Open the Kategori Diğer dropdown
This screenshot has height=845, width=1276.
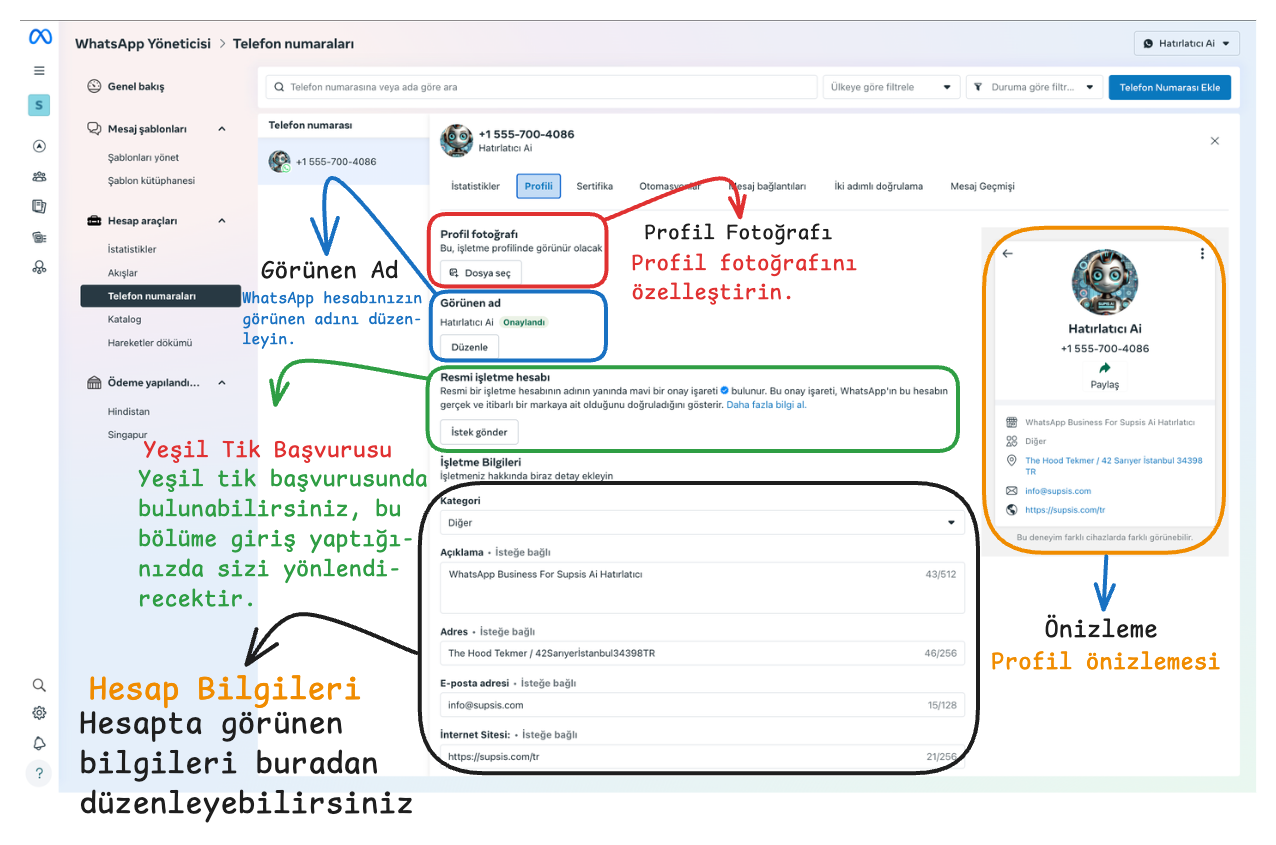[701, 522]
